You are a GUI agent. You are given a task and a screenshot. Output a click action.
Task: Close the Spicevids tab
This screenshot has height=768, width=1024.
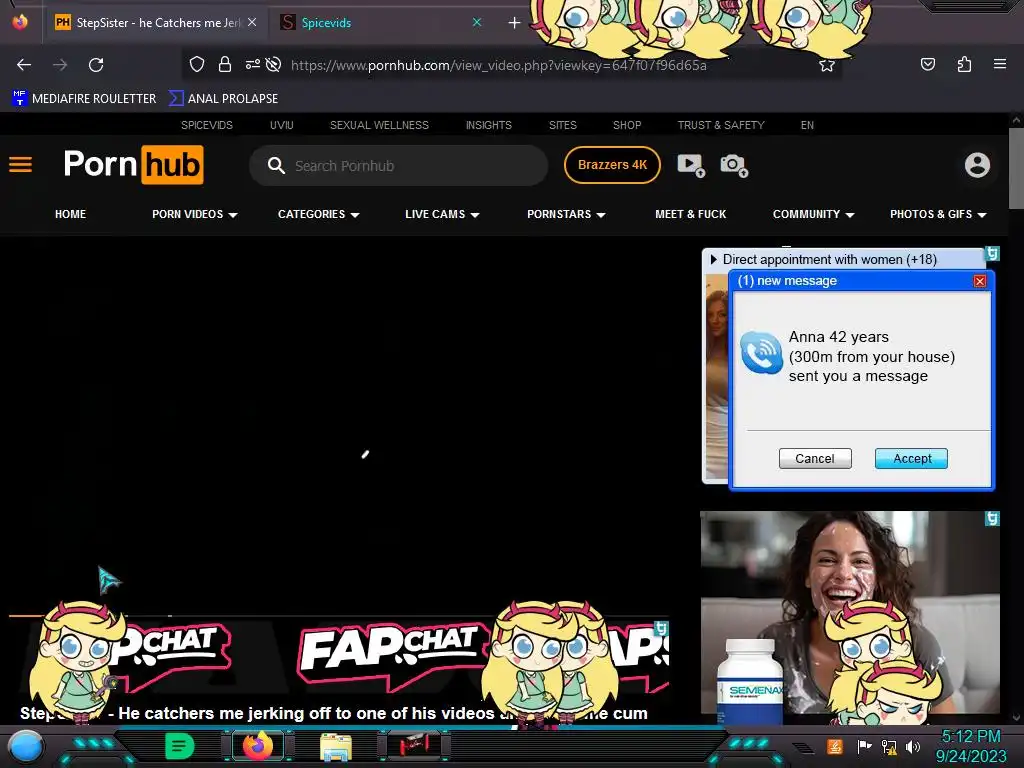[x=477, y=22]
